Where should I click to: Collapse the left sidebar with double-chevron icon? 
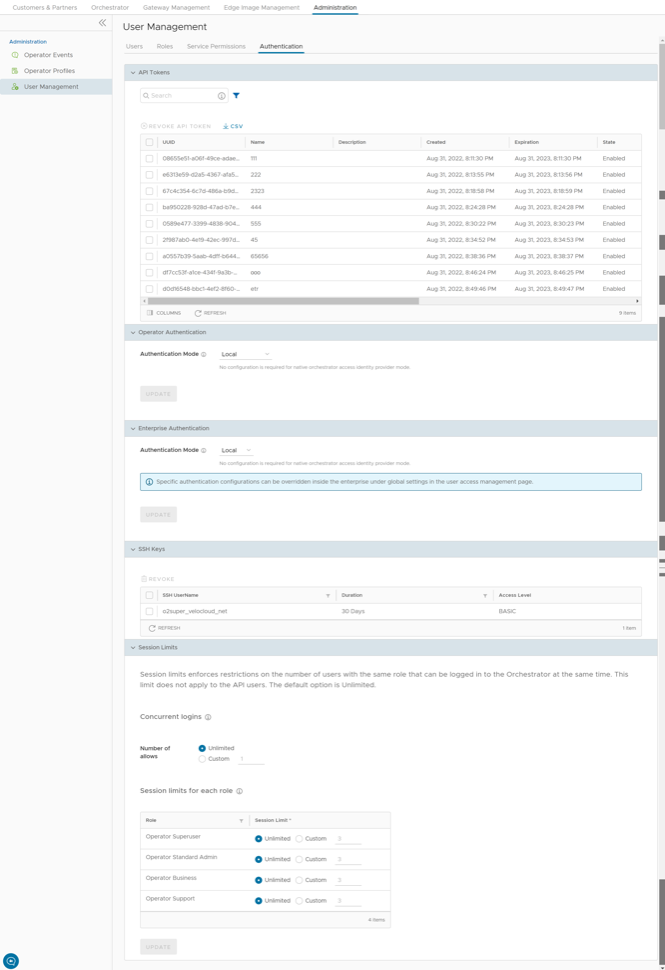102,22
